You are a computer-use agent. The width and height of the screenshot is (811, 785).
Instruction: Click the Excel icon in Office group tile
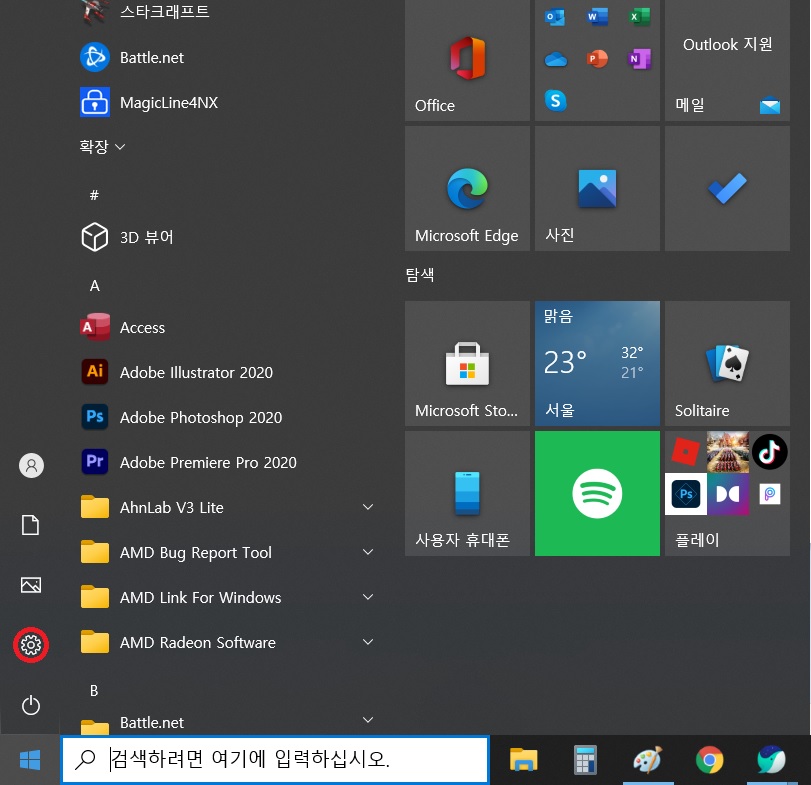[x=639, y=17]
